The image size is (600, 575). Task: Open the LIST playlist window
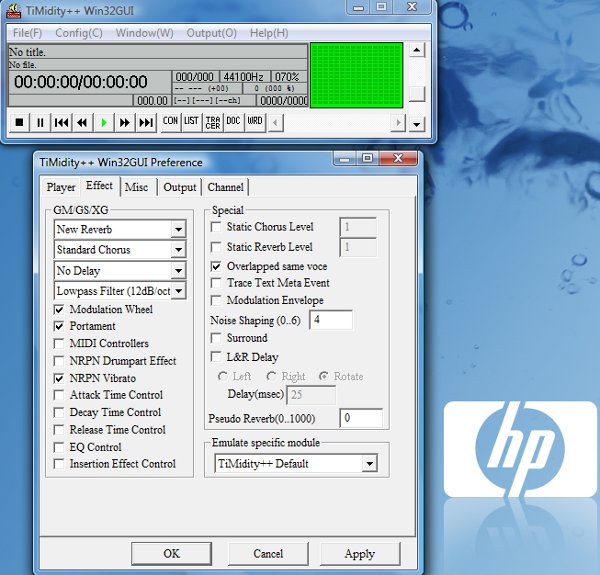[x=191, y=122]
